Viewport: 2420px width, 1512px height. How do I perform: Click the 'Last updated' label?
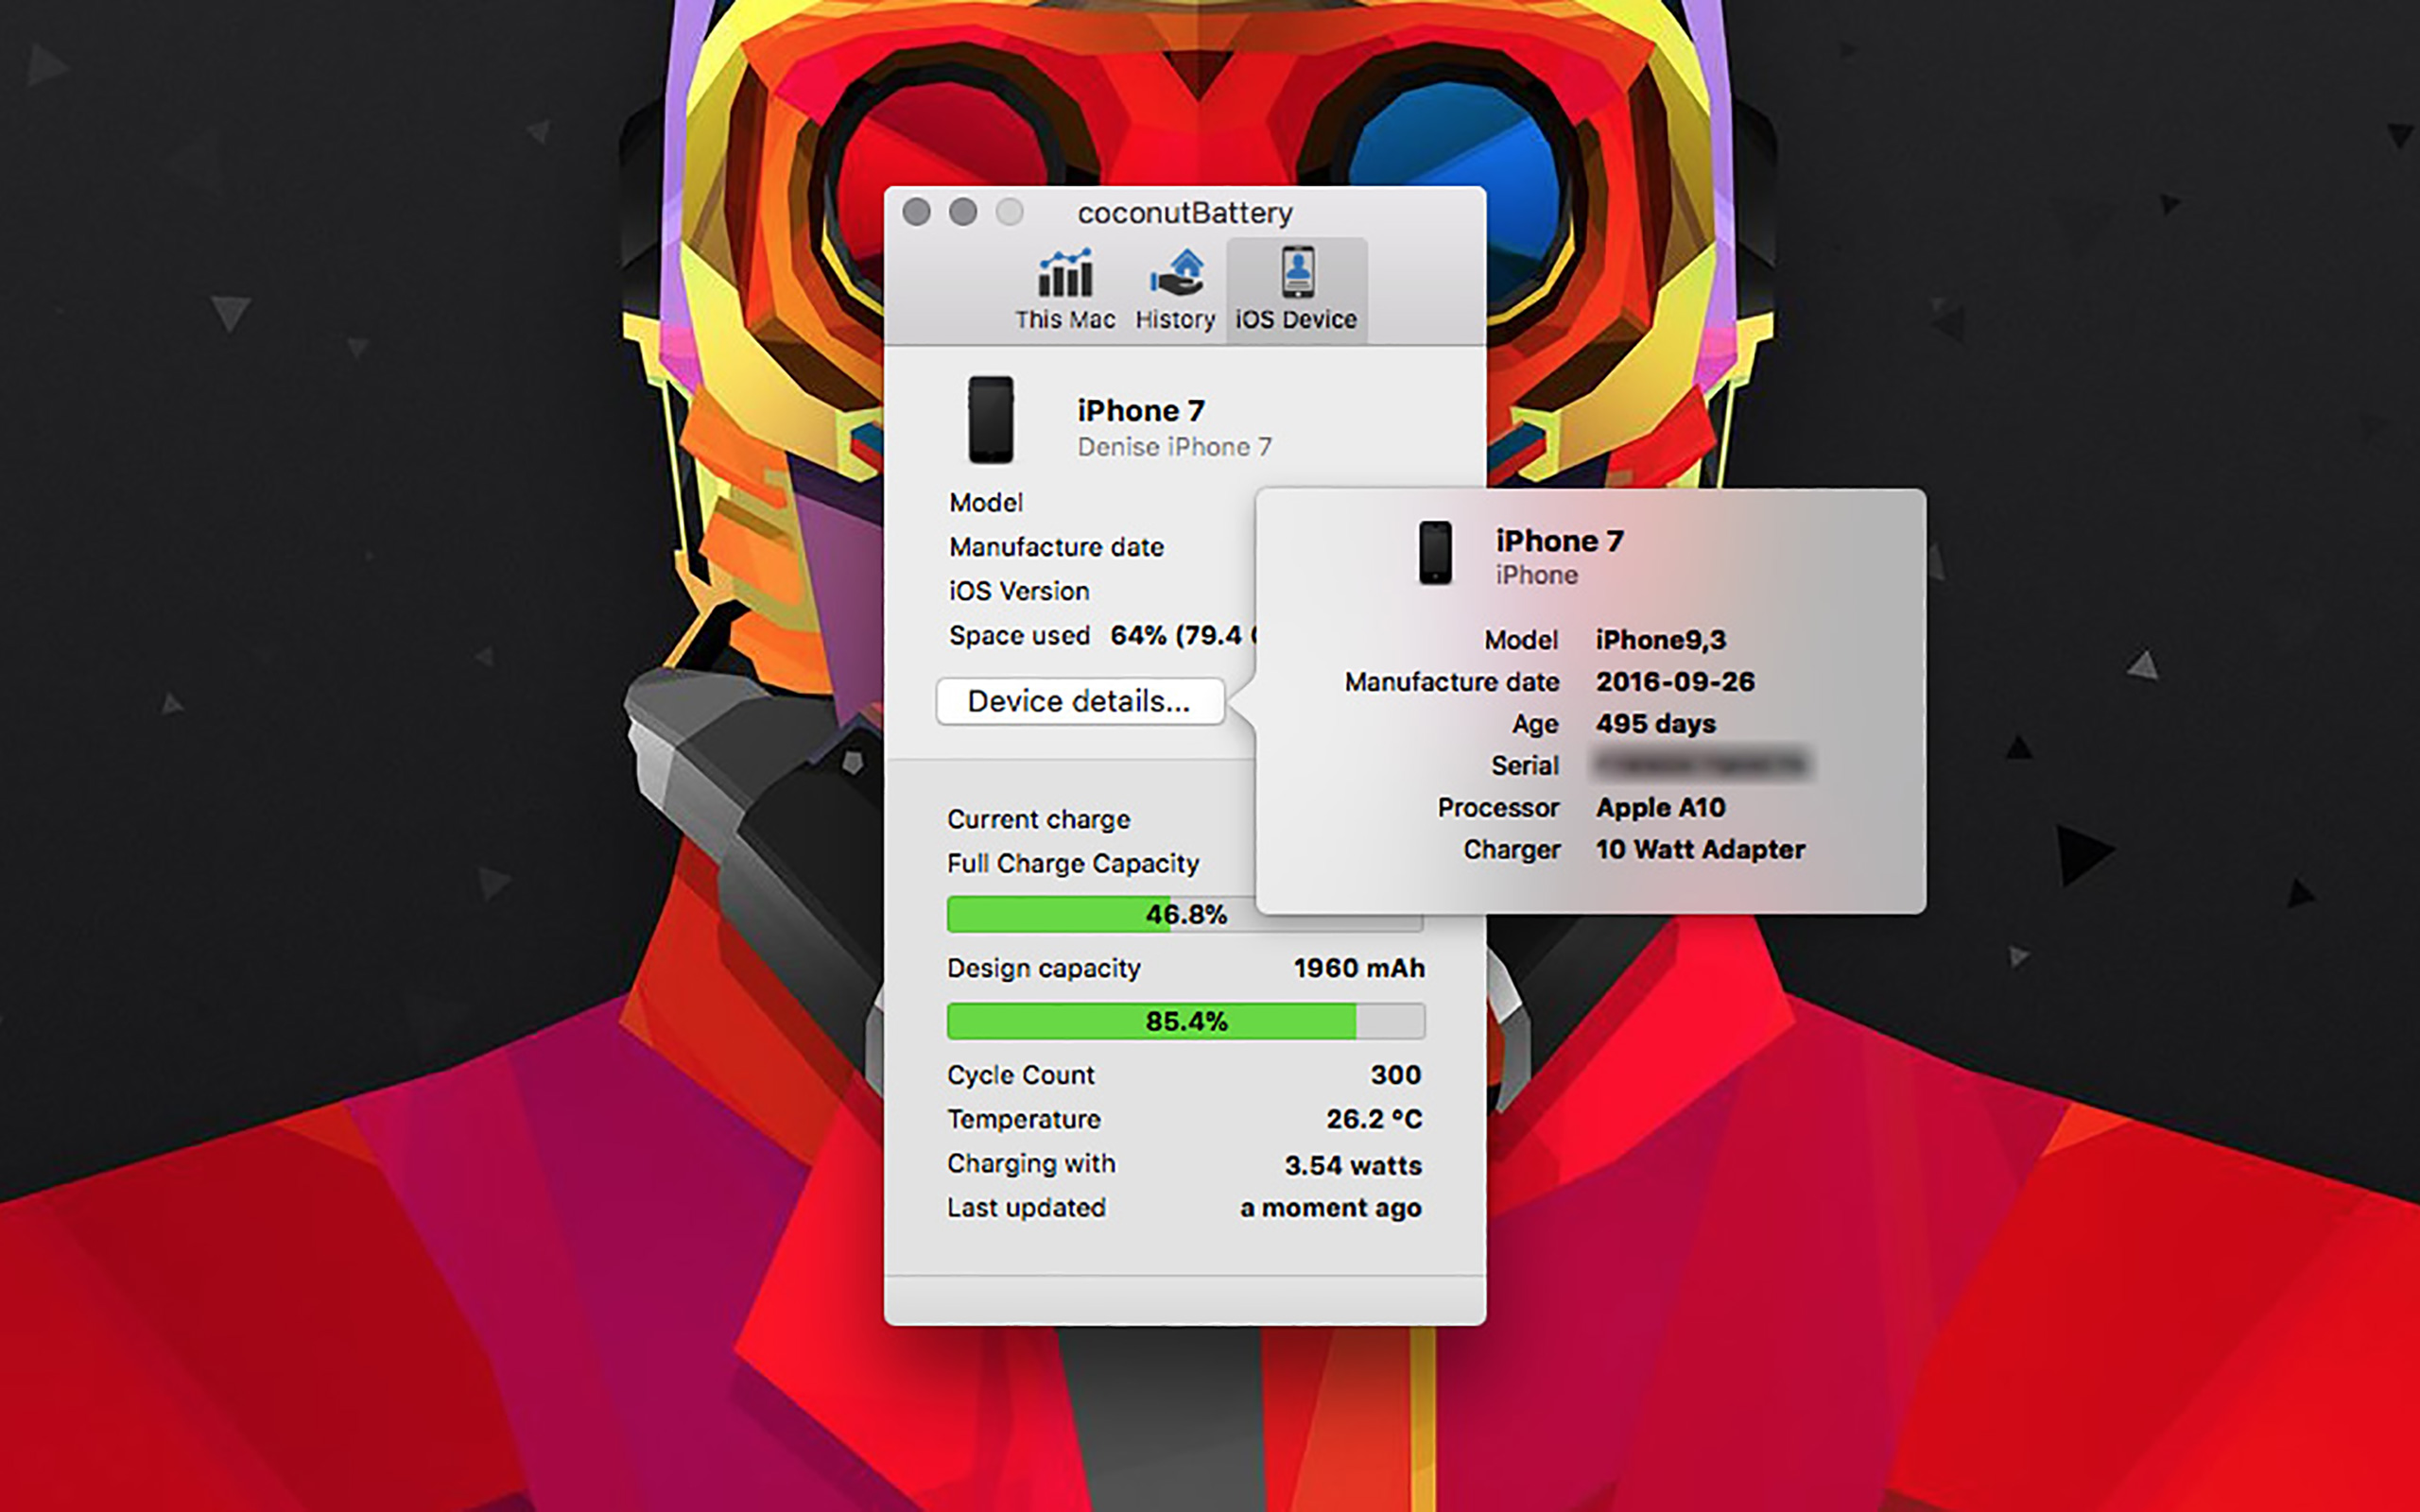[x=1027, y=1209]
